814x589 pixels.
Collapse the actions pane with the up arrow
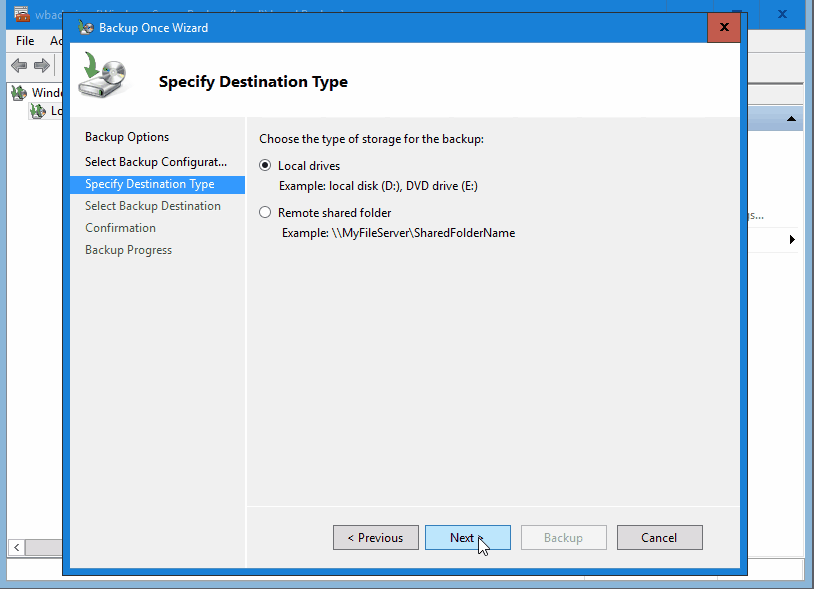pyautogui.click(x=792, y=118)
